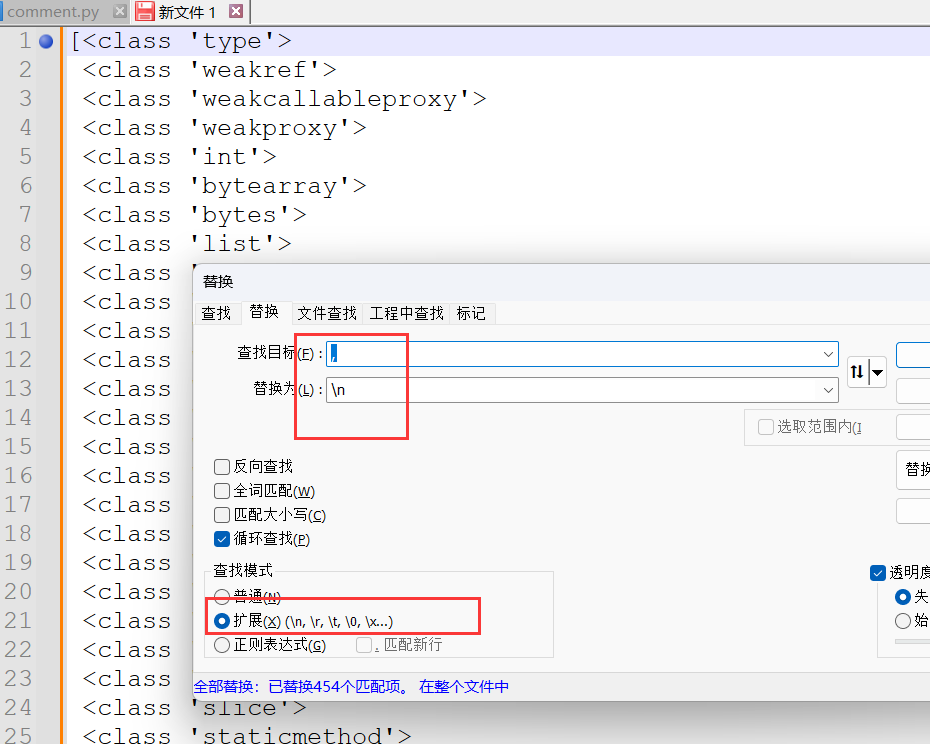Screen dimensions: 930x744
Task: Toggle the 匹配大小写 checkbox
Action: [x=222, y=515]
